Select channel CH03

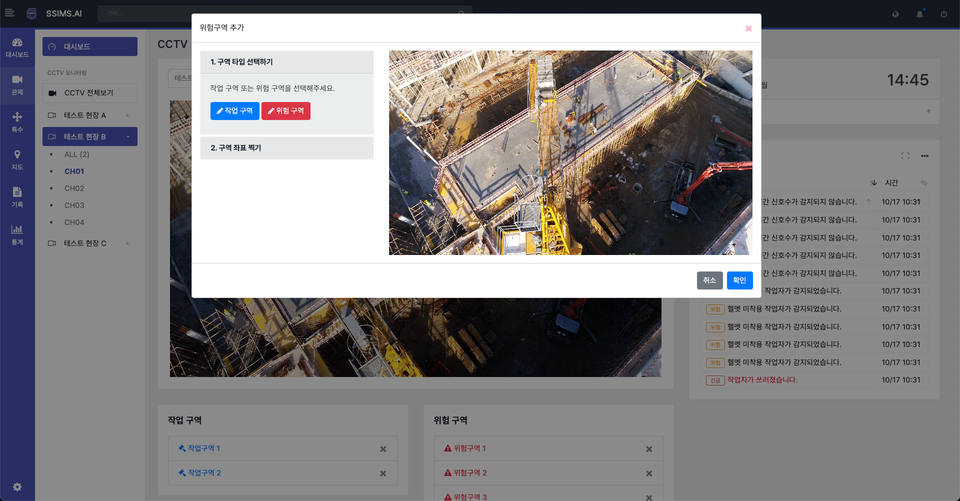[x=74, y=205]
